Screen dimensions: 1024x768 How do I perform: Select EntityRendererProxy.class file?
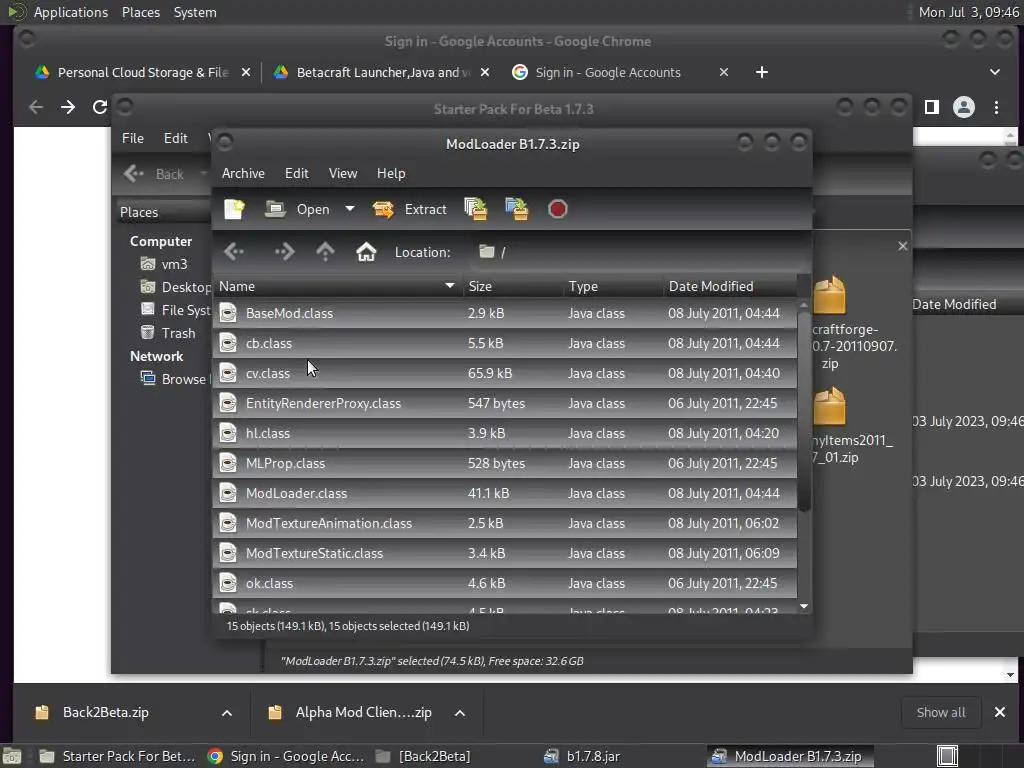tap(505, 403)
